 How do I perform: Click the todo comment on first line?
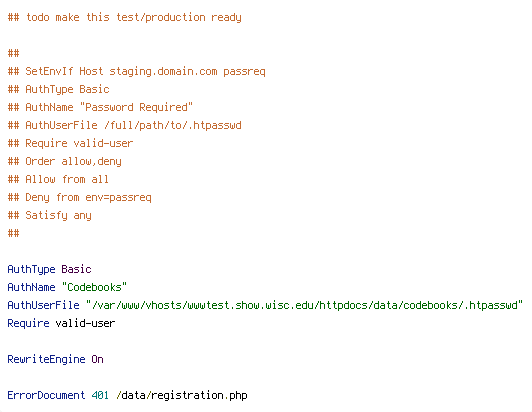[125, 17]
